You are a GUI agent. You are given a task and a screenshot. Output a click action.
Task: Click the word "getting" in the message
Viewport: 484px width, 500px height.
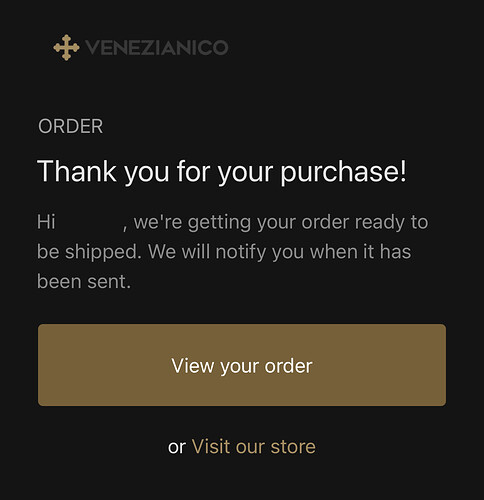point(219,223)
